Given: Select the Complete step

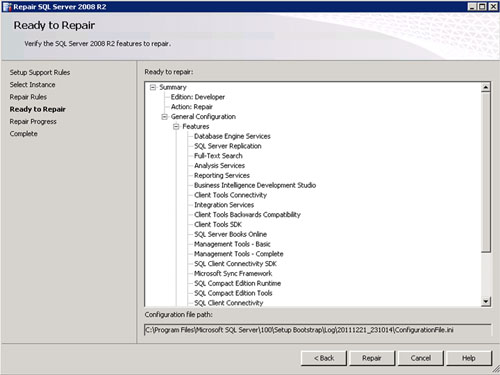Looking at the screenshot, I should pos(23,134).
